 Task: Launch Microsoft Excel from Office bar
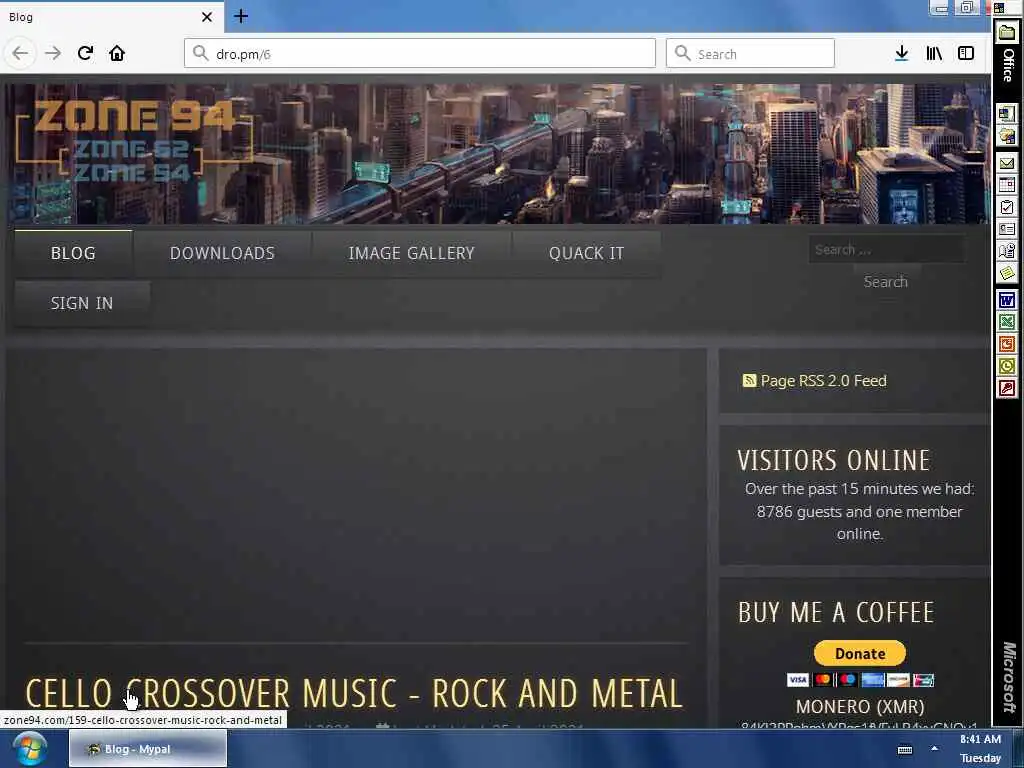[1007, 322]
